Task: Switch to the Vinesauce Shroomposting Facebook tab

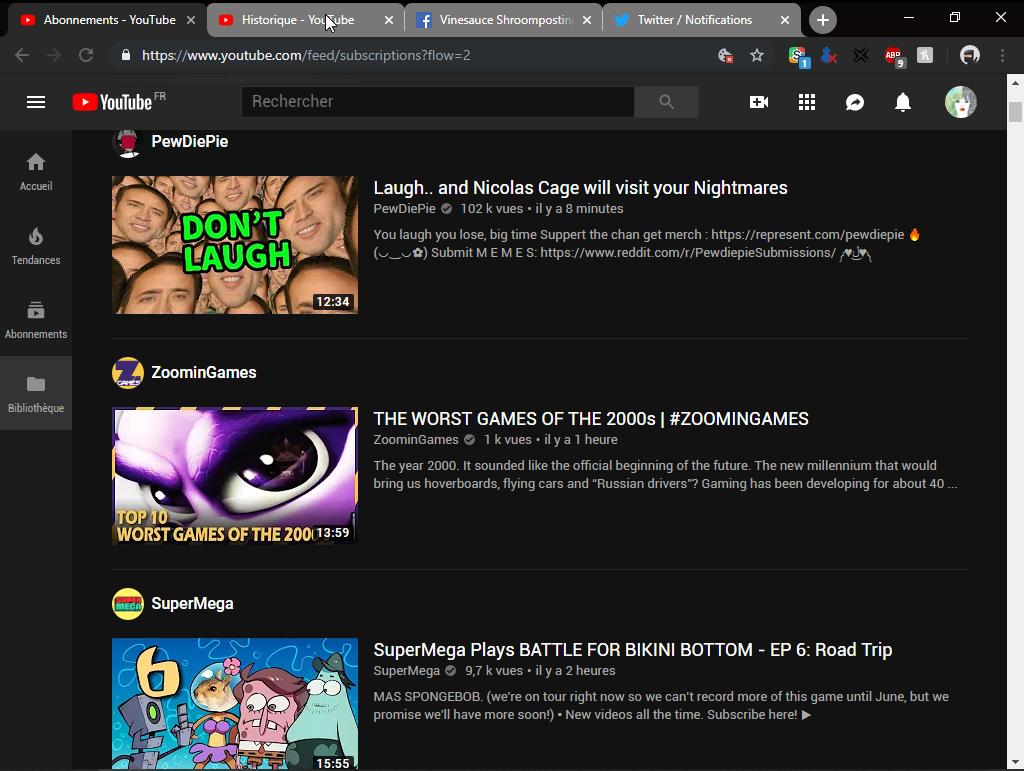Action: (503, 20)
